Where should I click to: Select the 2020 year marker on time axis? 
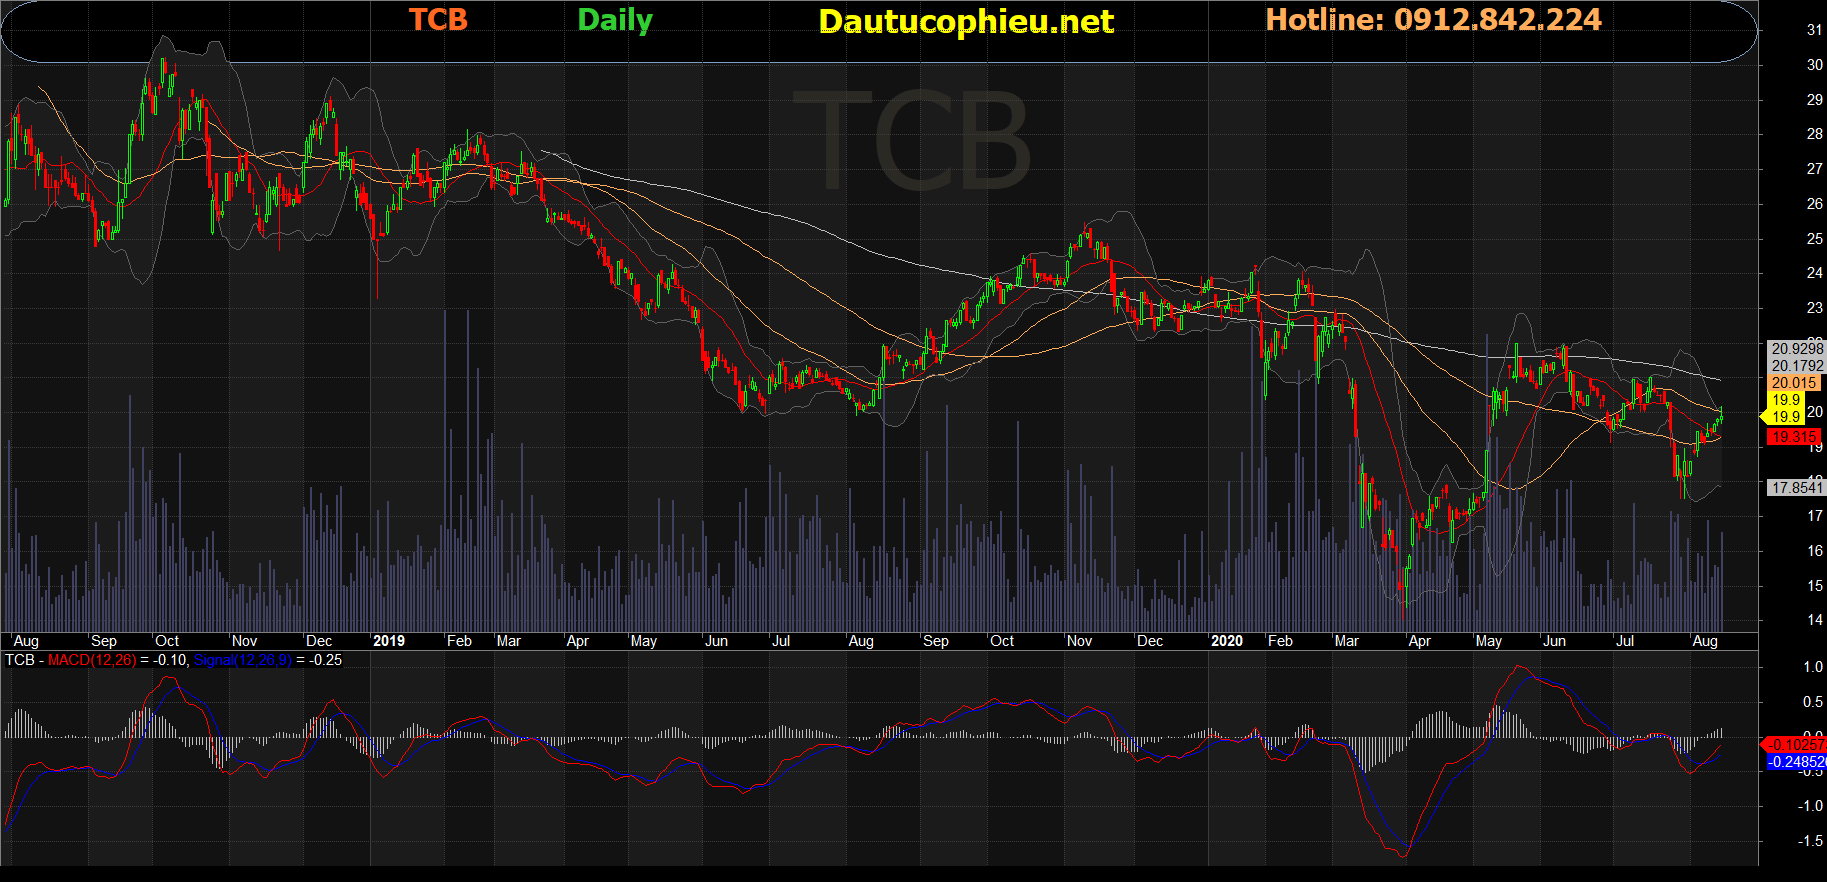click(x=1226, y=641)
